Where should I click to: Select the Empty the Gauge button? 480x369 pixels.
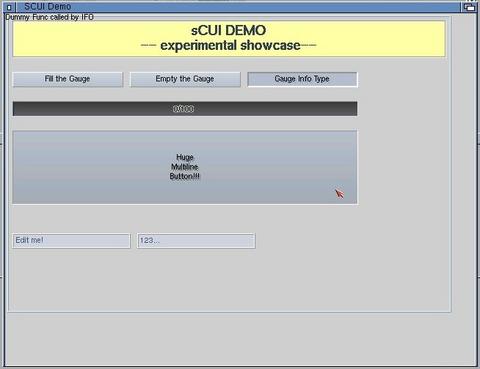tap(185, 79)
